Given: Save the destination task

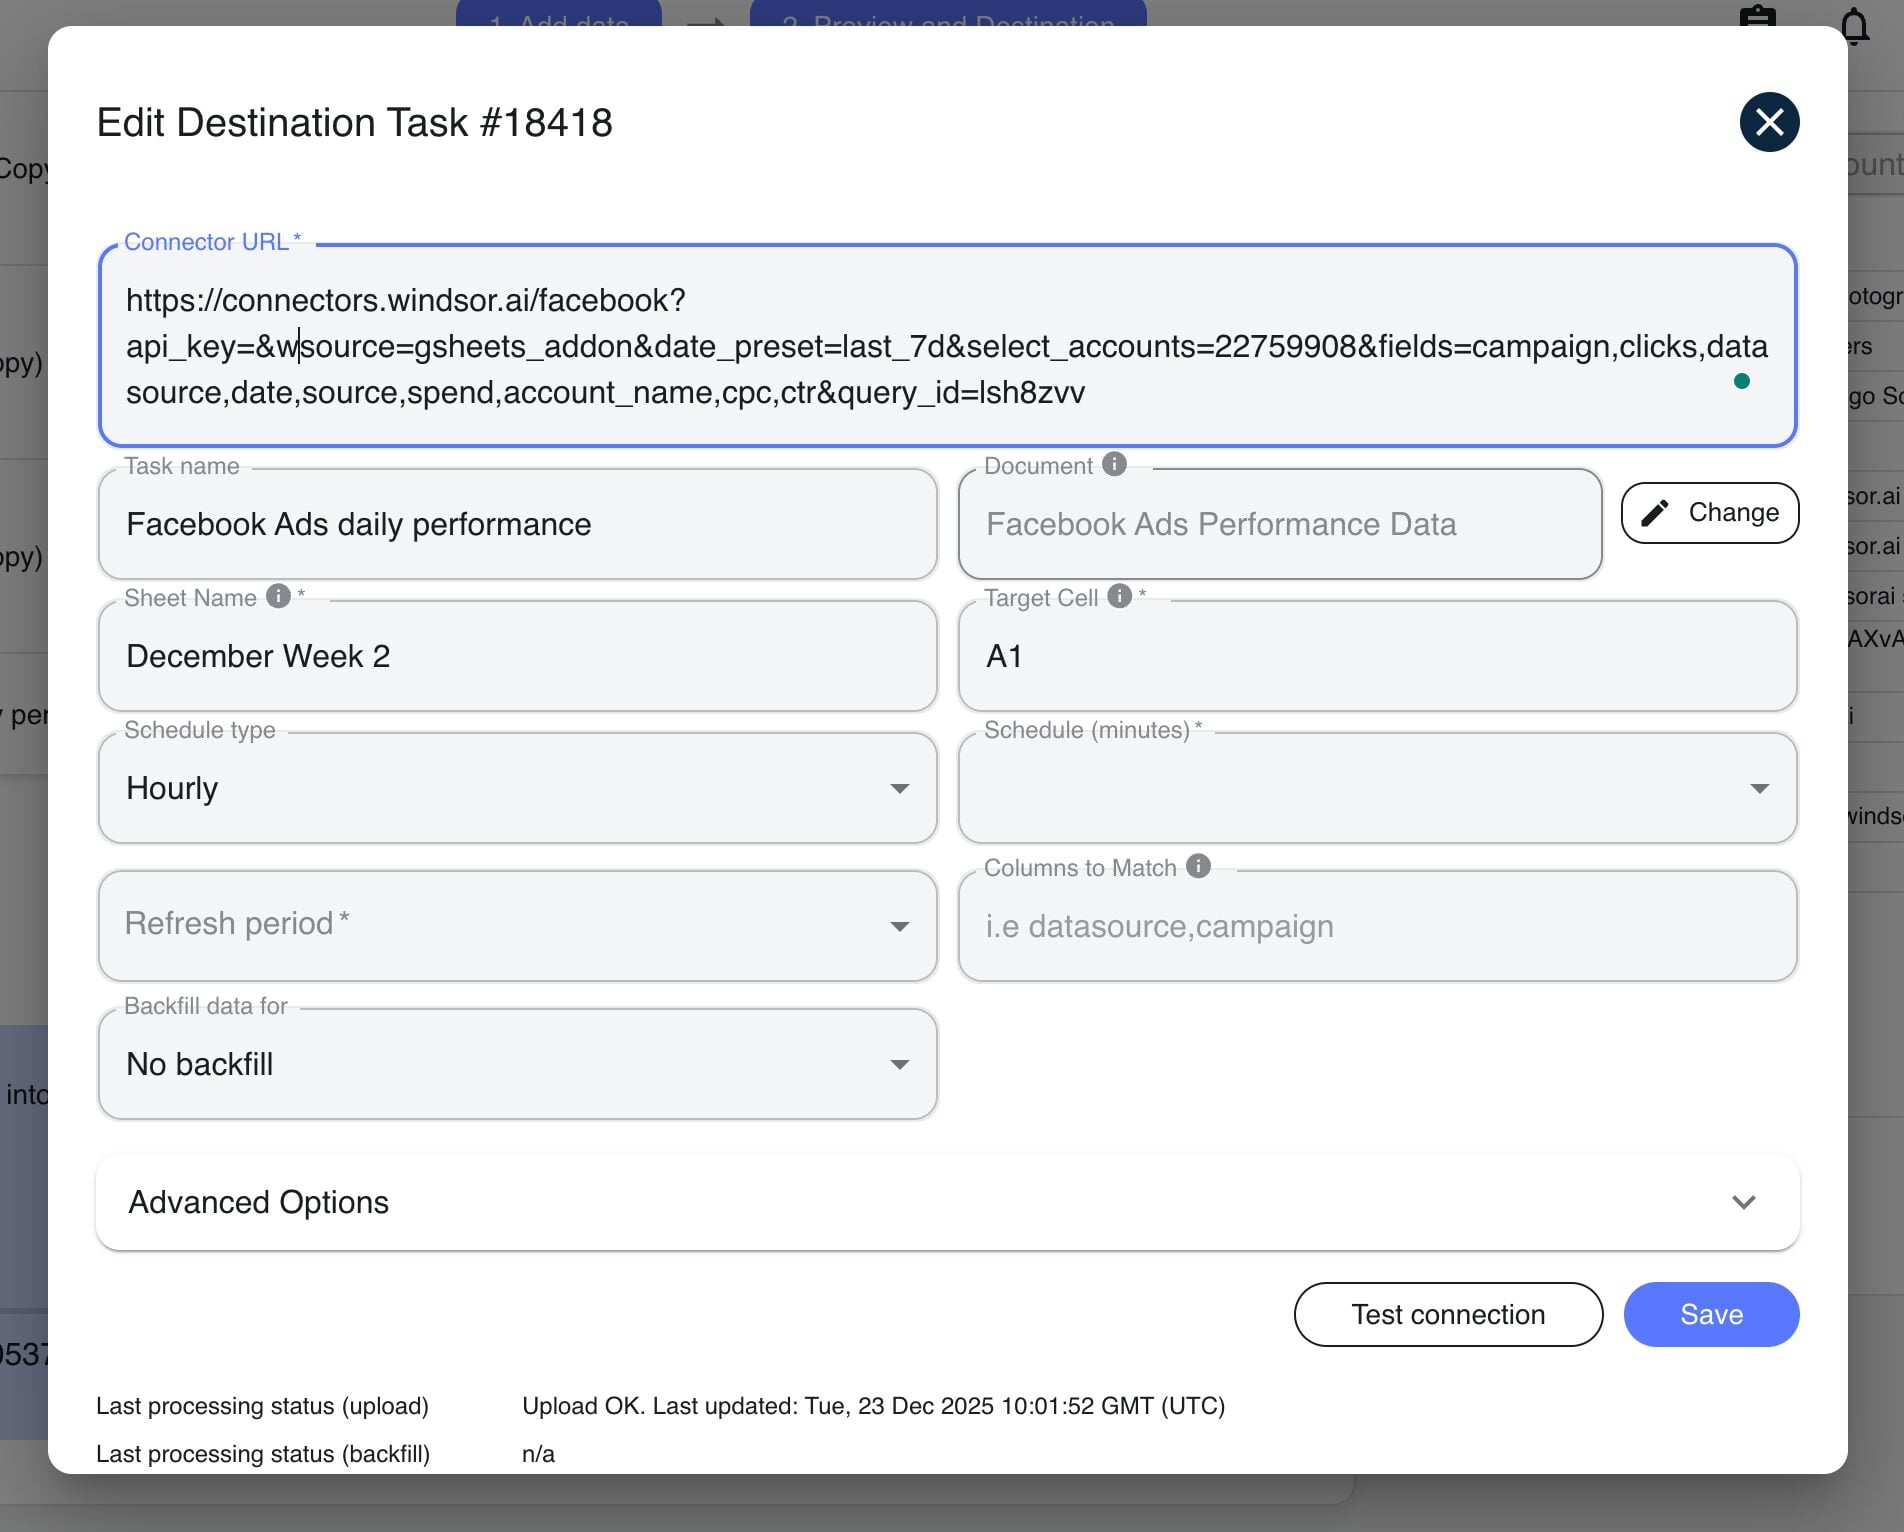Looking at the screenshot, I should coord(1711,1314).
